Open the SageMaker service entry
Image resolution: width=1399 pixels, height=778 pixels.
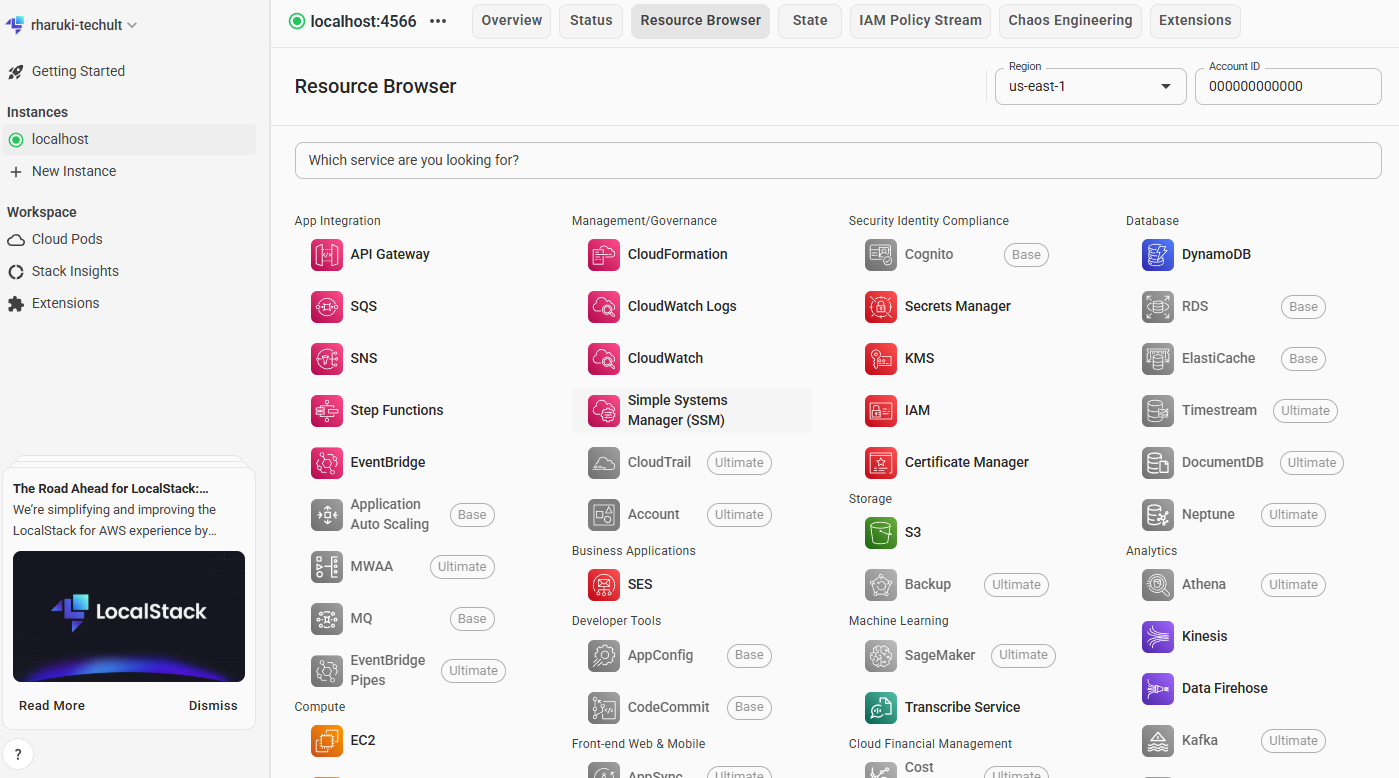coord(940,655)
